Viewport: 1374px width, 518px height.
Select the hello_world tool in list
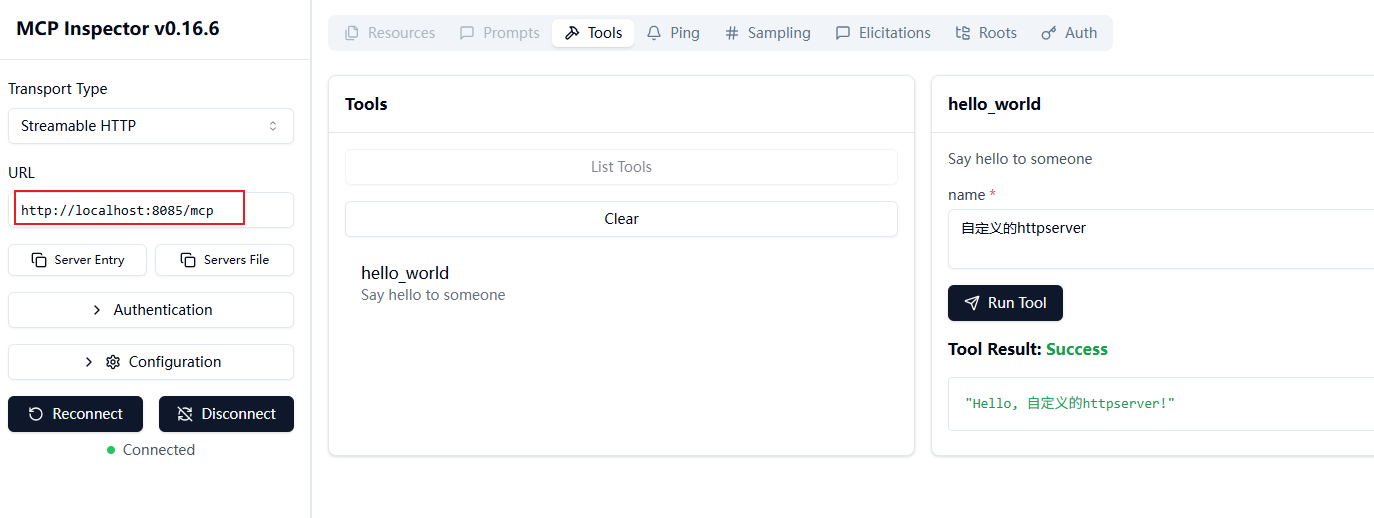click(x=405, y=273)
